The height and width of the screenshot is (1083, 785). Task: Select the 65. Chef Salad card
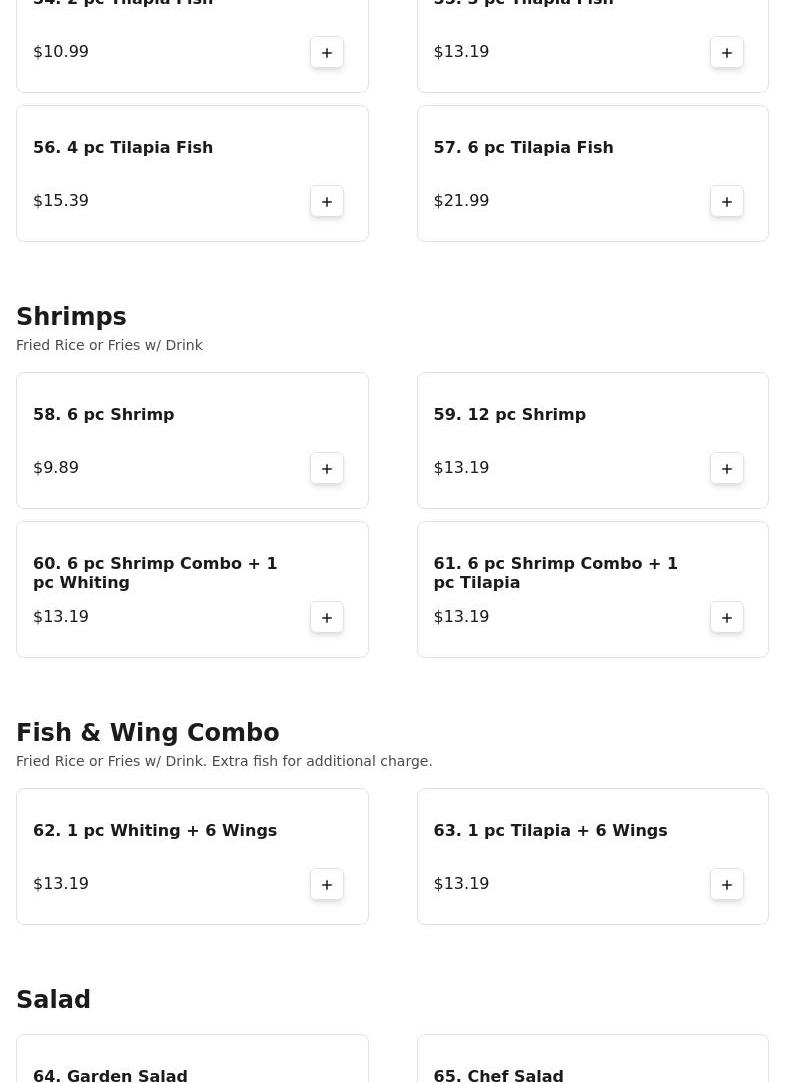pyautogui.click(x=592, y=1059)
